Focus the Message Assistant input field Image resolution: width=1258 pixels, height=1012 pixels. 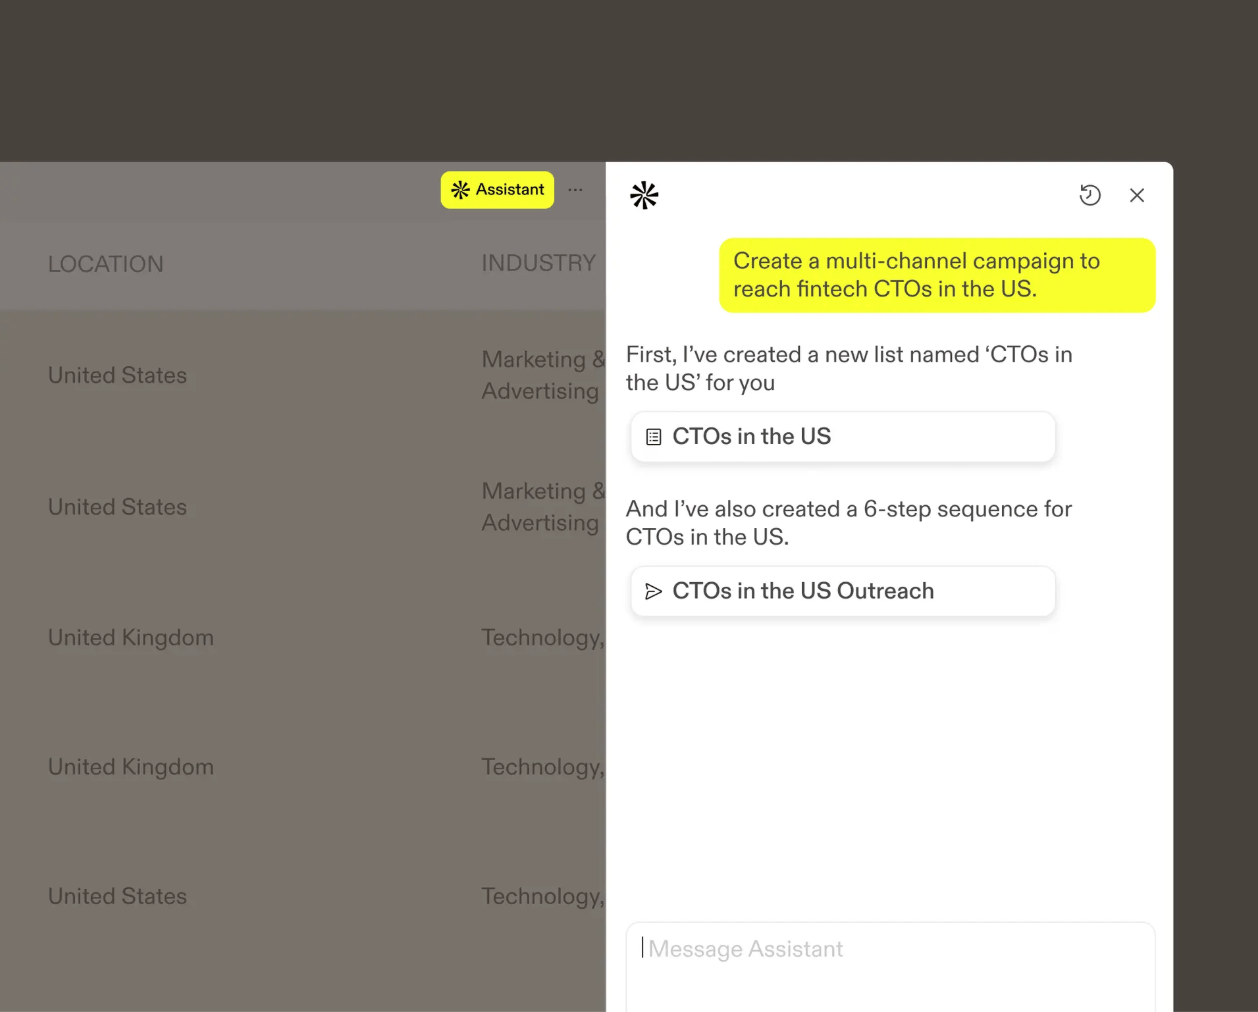point(890,966)
